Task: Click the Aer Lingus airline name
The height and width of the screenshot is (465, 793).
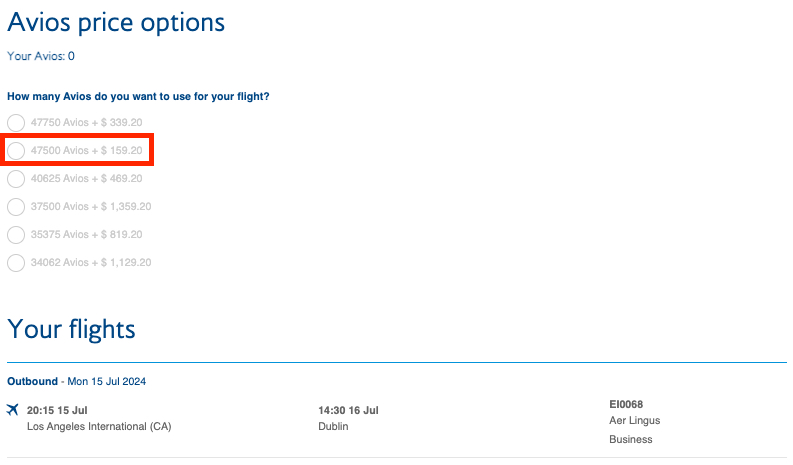Action: tap(634, 421)
